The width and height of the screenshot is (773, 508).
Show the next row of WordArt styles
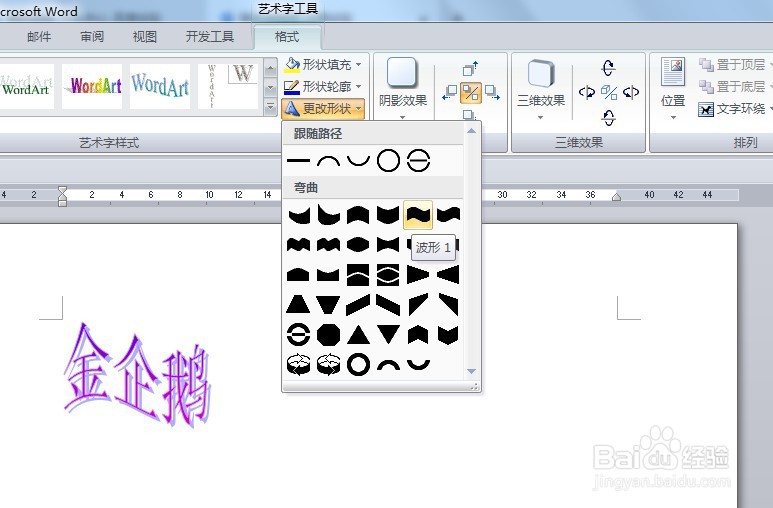point(270,88)
